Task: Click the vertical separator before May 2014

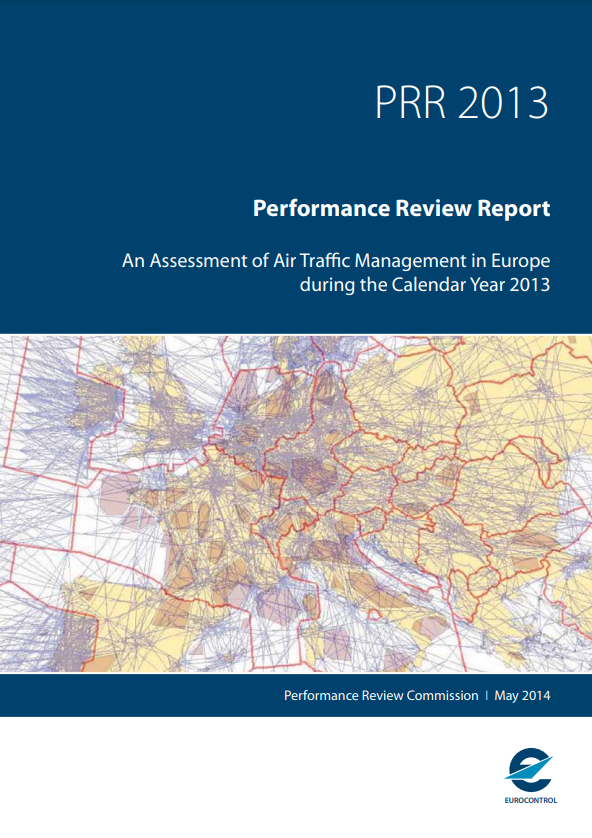Action: click(x=487, y=696)
